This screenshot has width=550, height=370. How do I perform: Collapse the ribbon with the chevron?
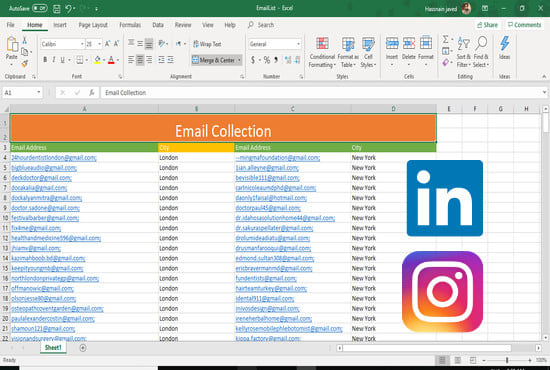tap(544, 76)
